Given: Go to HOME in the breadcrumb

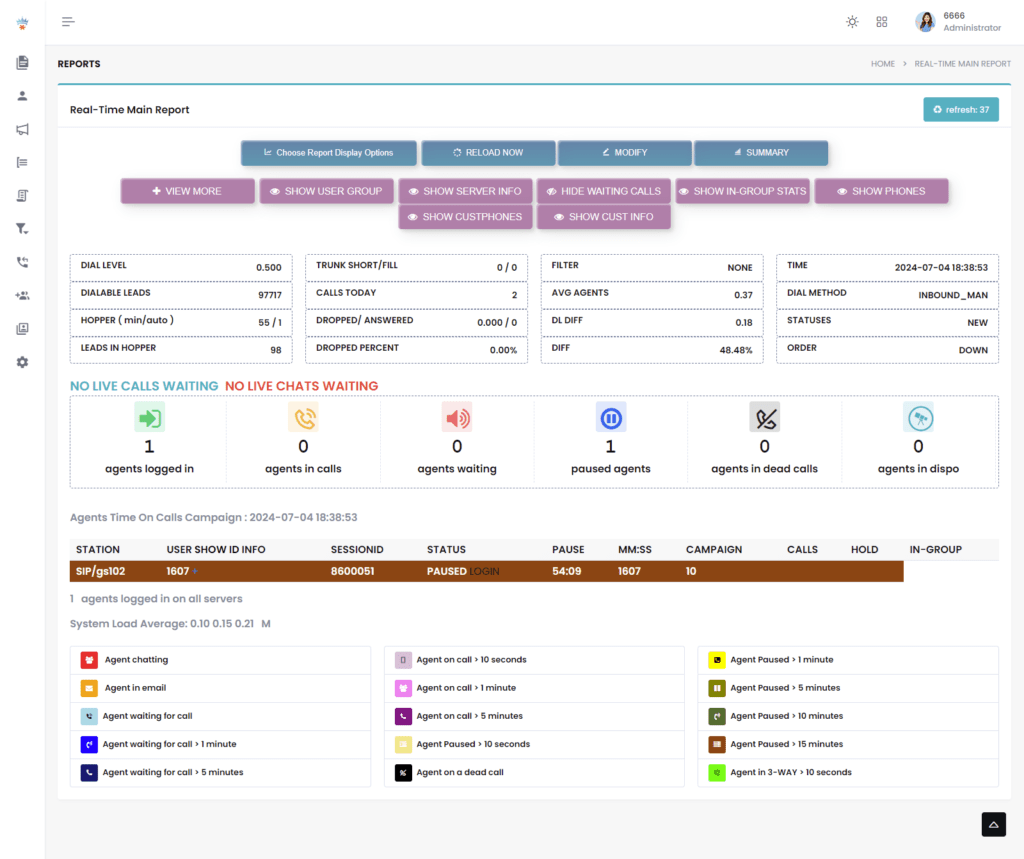Looking at the screenshot, I should (882, 64).
